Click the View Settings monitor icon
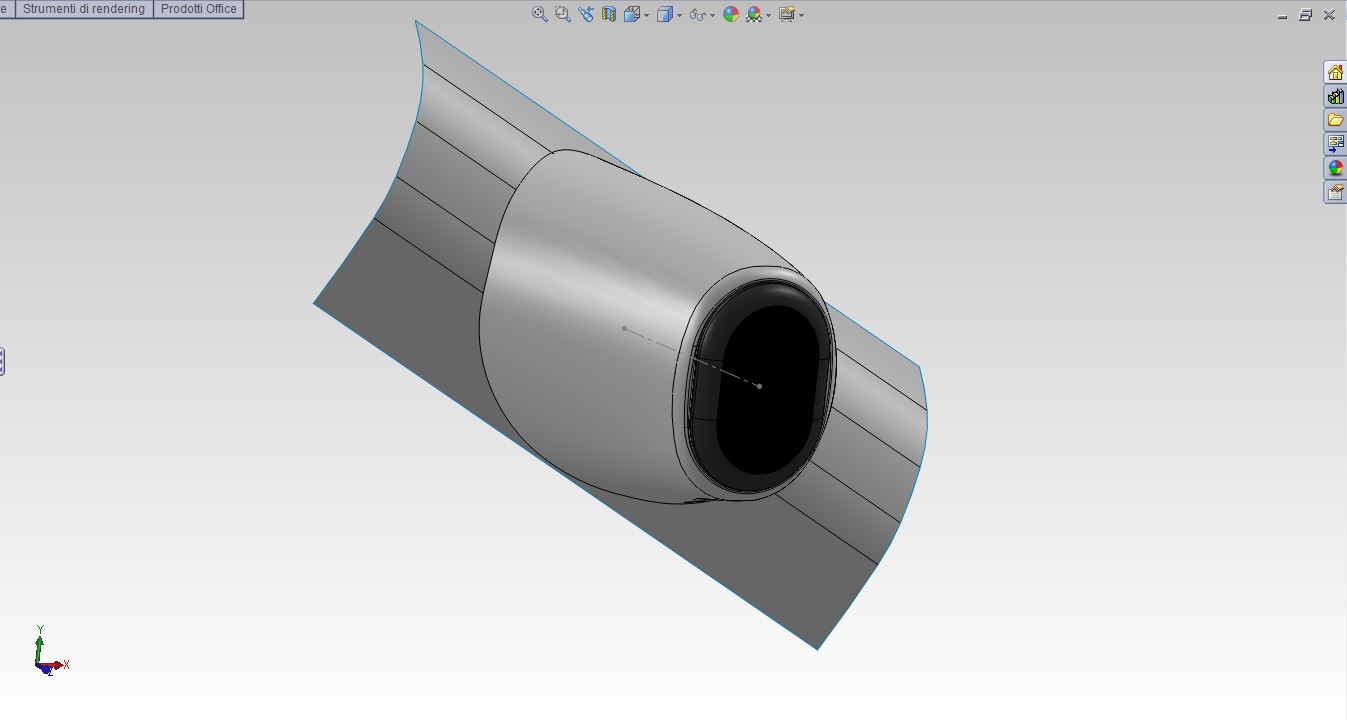This screenshot has width=1347, height=720. (x=787, y=14)
